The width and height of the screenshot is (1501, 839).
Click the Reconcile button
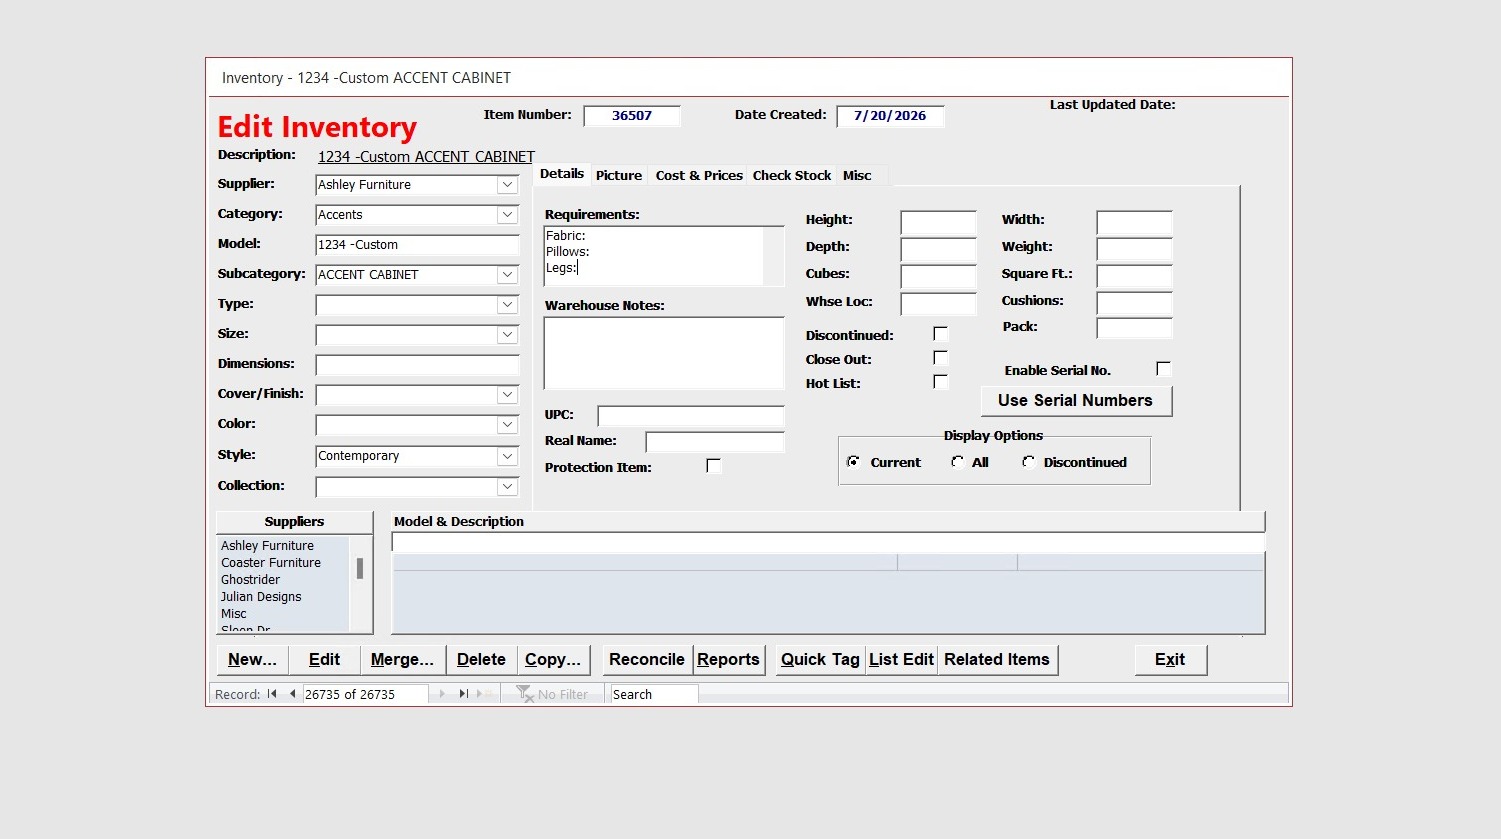(647, 660)
